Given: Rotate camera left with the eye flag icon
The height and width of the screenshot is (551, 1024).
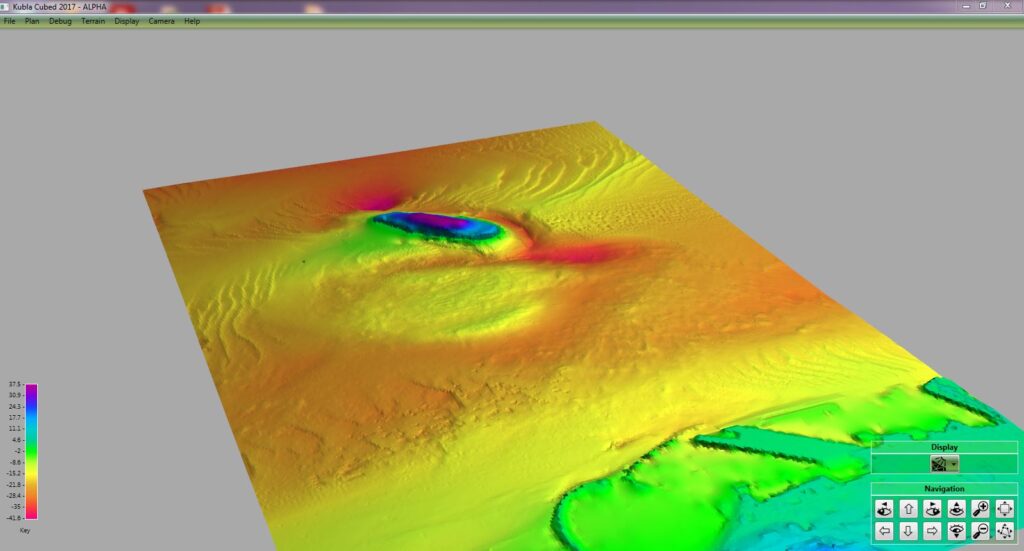Looking at the screenshot, I should (883, 508).
